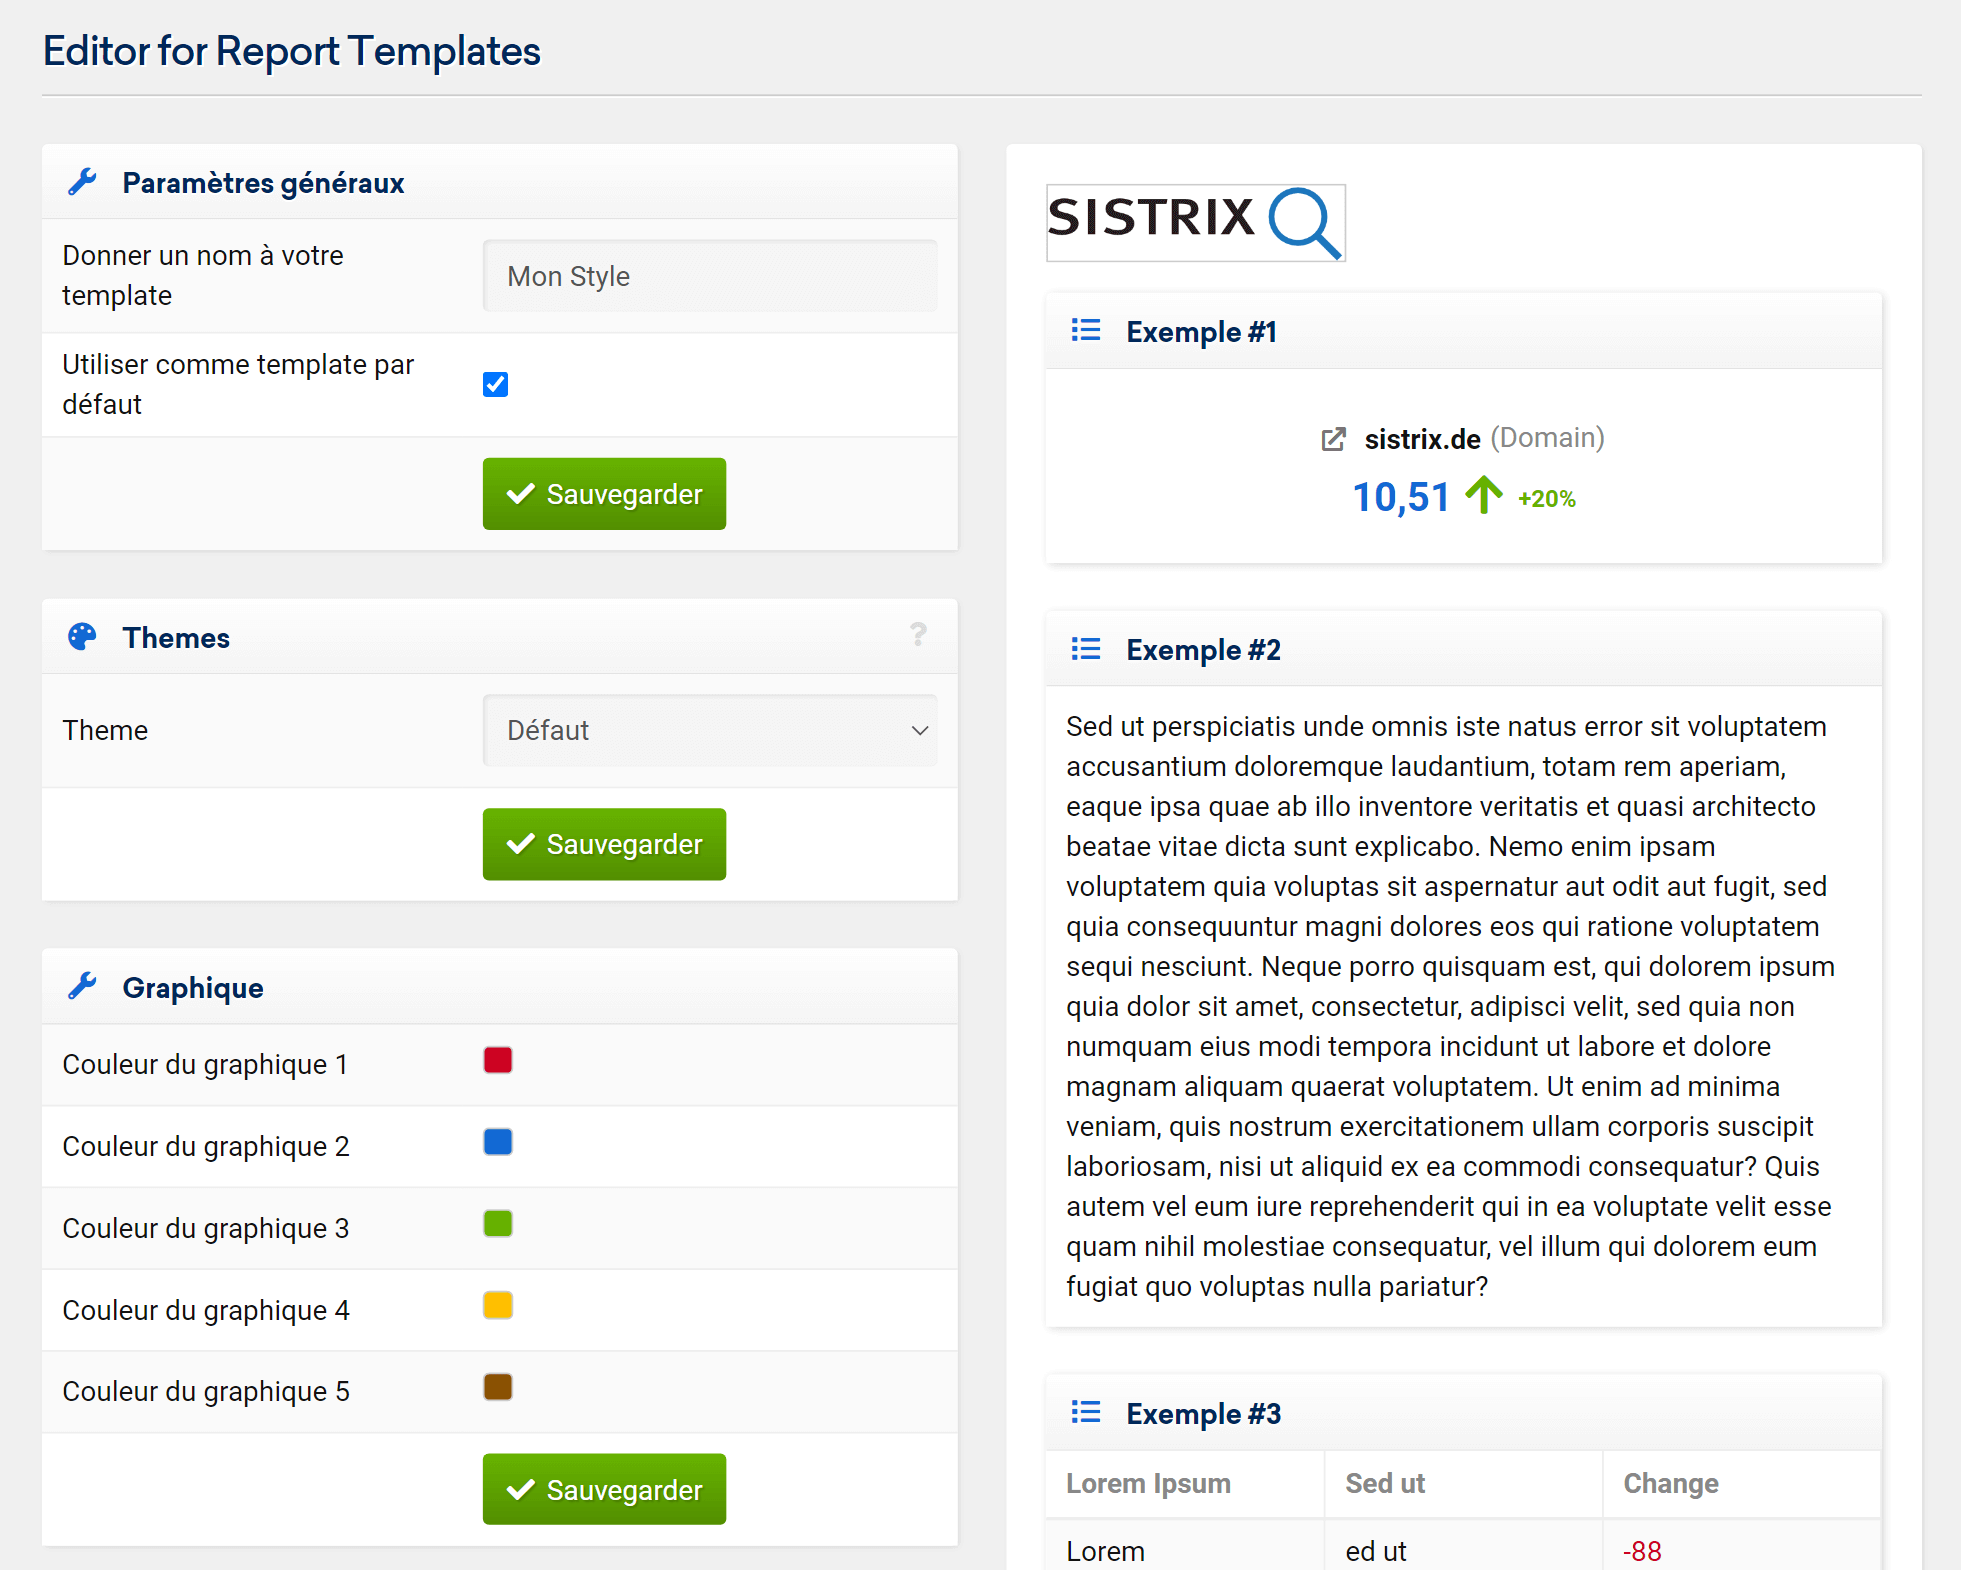This screenshot has height=1570, width=1961.
Task: Click the Lorem ipsum paragraph in Exemple #2
Action: pos(1450,1006)
